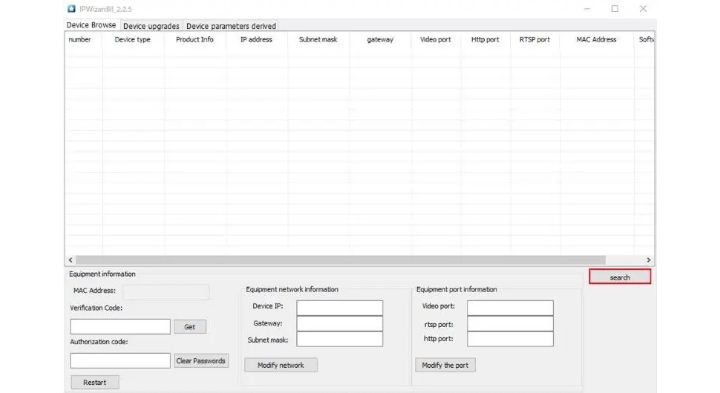Sort by the IP address column header
Screen dimensions: 720x393
256,40
